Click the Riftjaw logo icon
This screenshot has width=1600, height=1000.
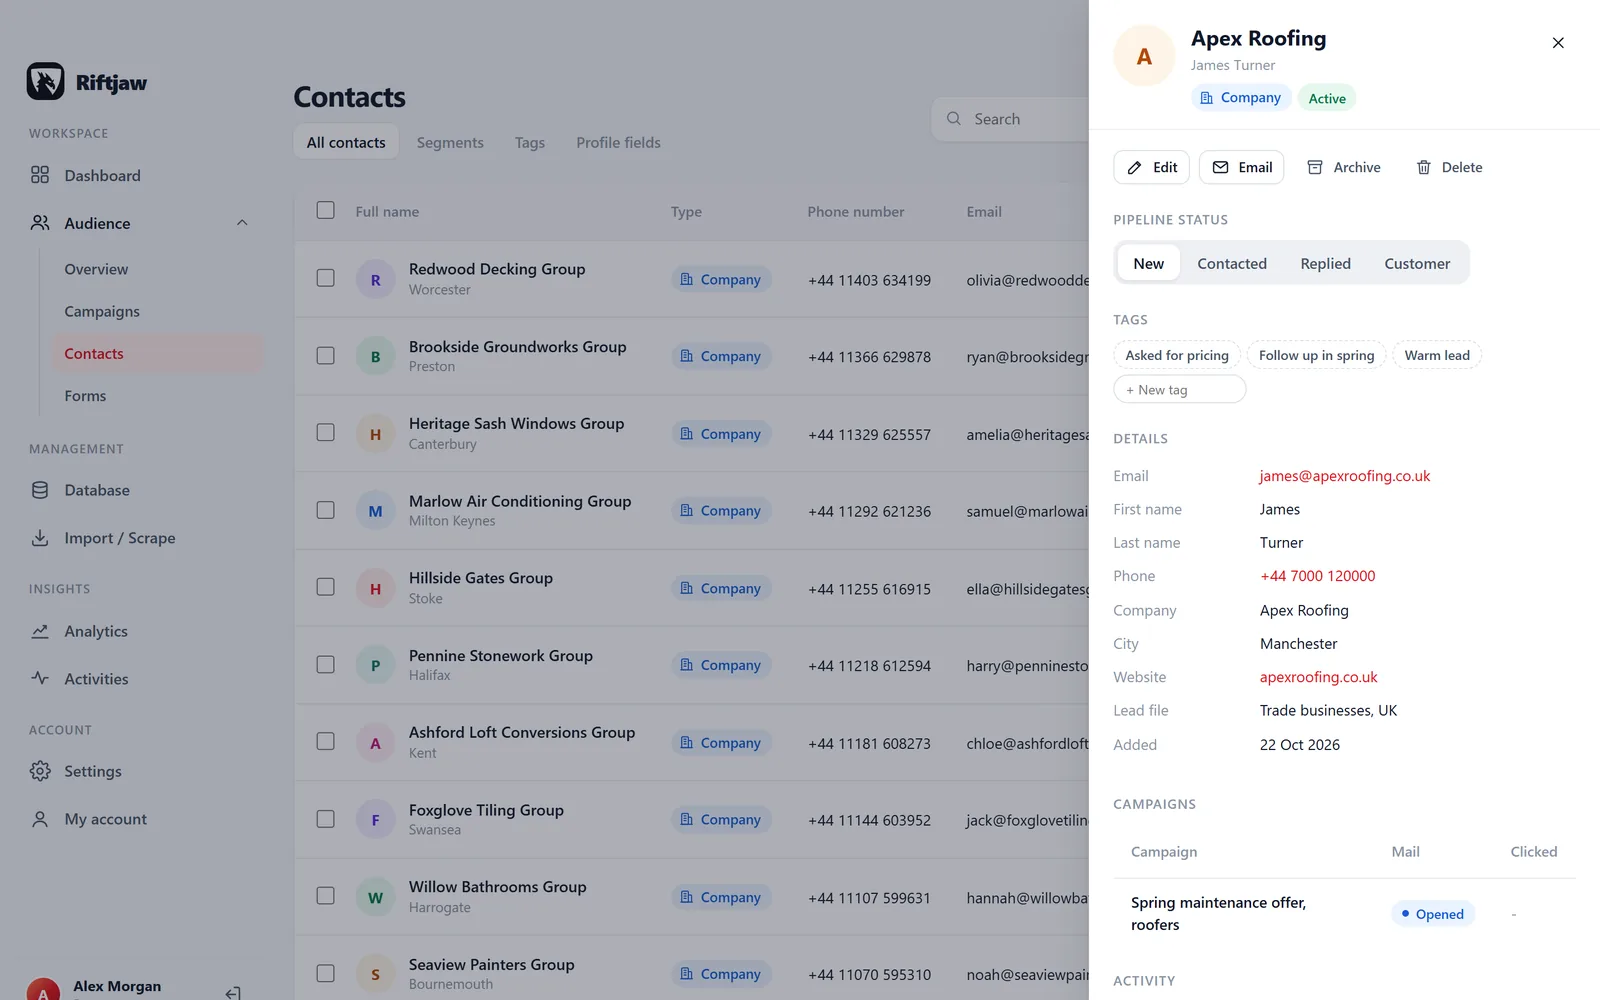(45, 81)
